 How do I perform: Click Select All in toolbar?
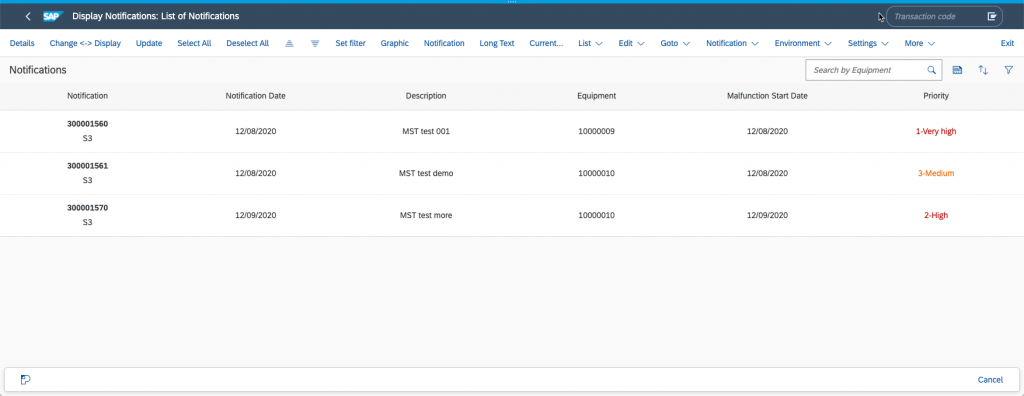[195, 43]
